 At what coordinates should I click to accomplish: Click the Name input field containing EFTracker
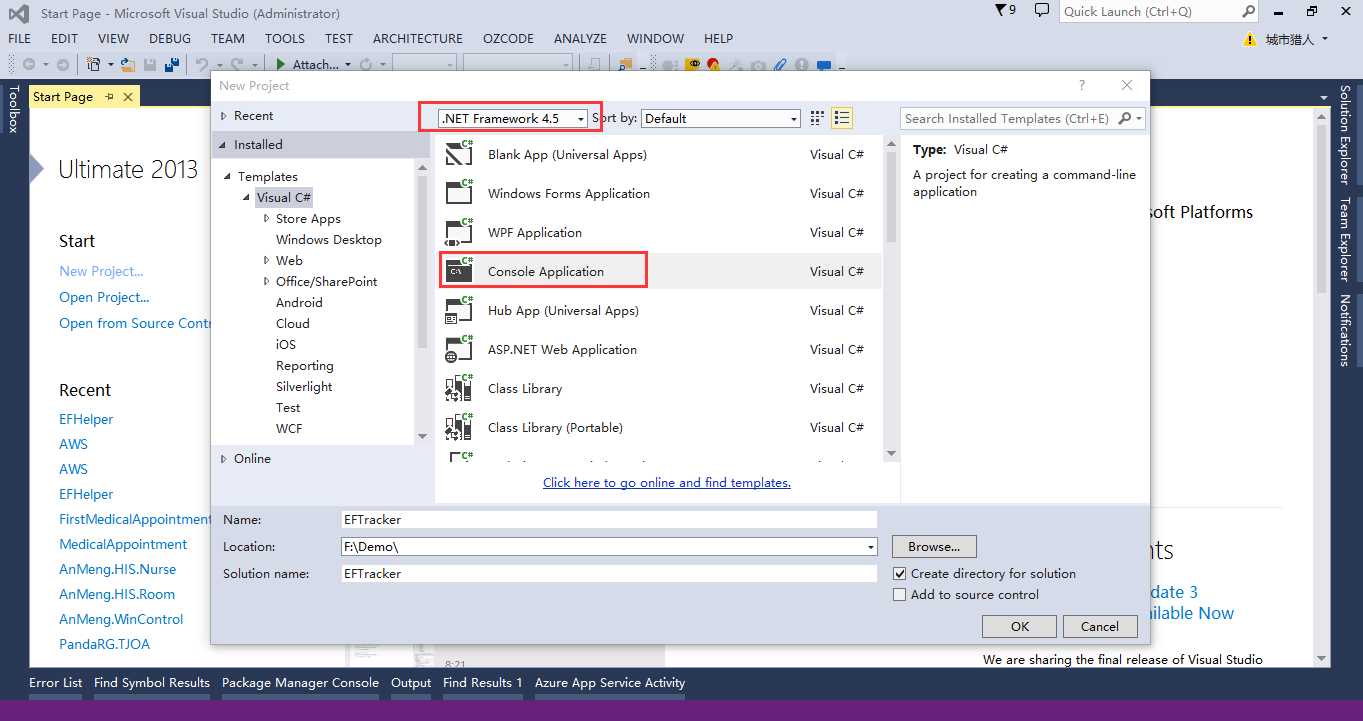click(609, 520)
